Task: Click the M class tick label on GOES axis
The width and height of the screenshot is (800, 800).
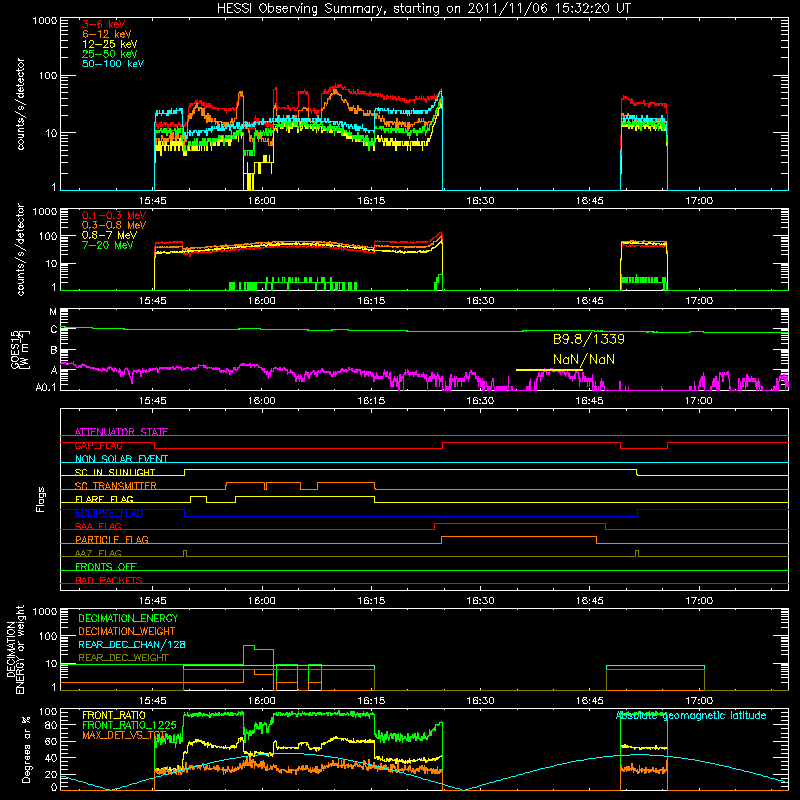Action: [x=53, y=312]
